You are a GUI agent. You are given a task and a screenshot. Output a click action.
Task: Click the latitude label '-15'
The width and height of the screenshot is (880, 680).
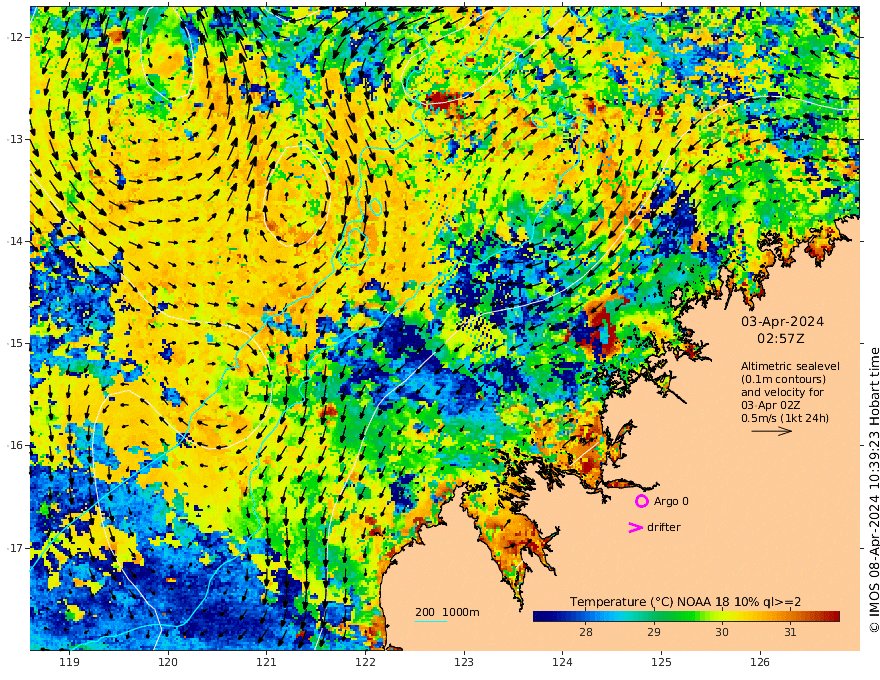point(15,343)
